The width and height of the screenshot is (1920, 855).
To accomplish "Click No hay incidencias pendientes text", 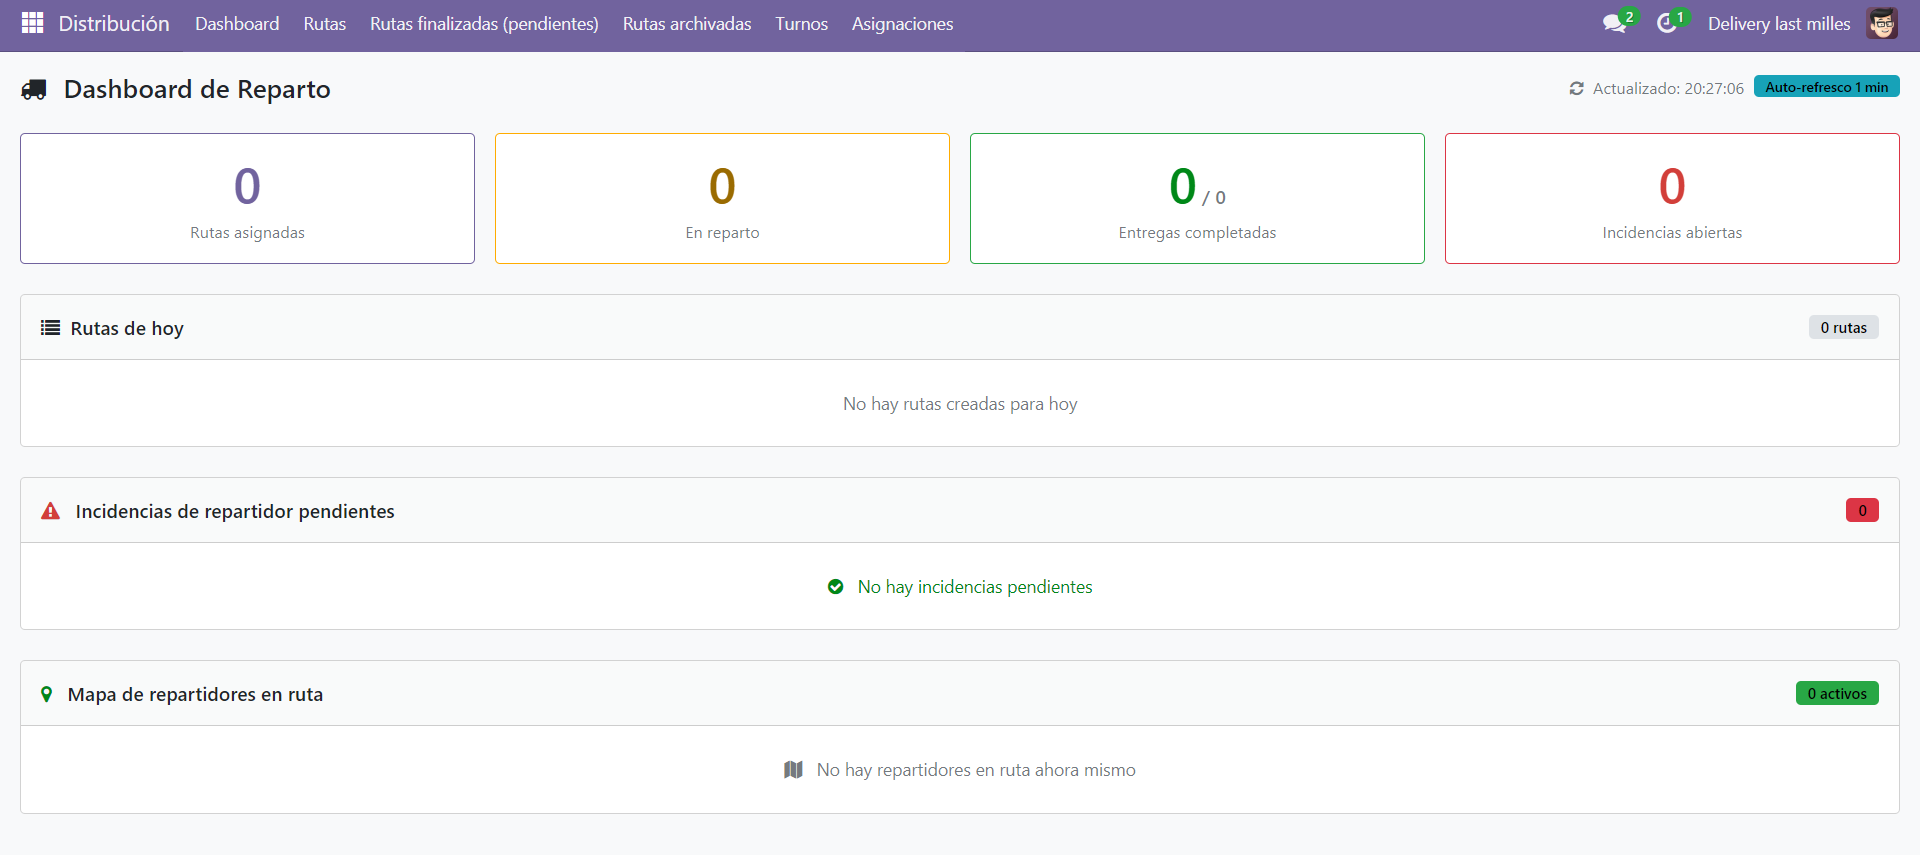I will pos(975,587).
